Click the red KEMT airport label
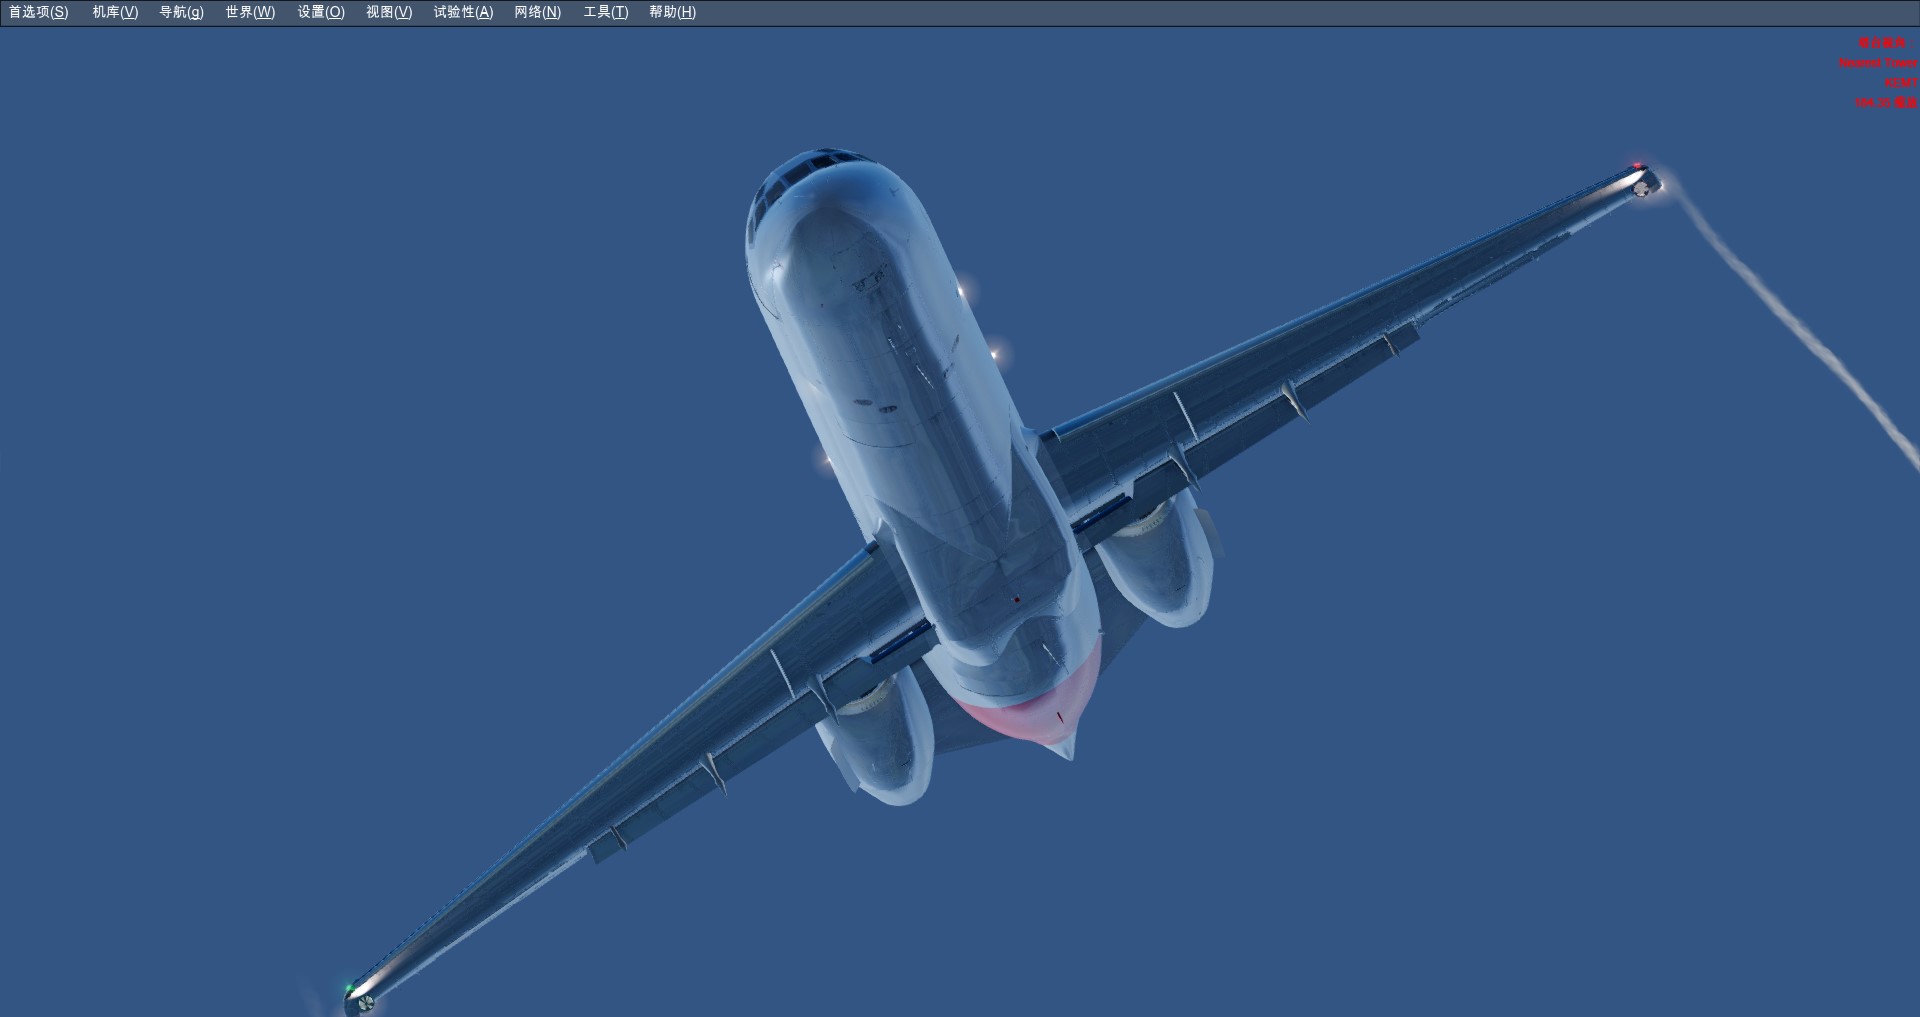Screen dimensions: 1920x1017 point(1900,83)
